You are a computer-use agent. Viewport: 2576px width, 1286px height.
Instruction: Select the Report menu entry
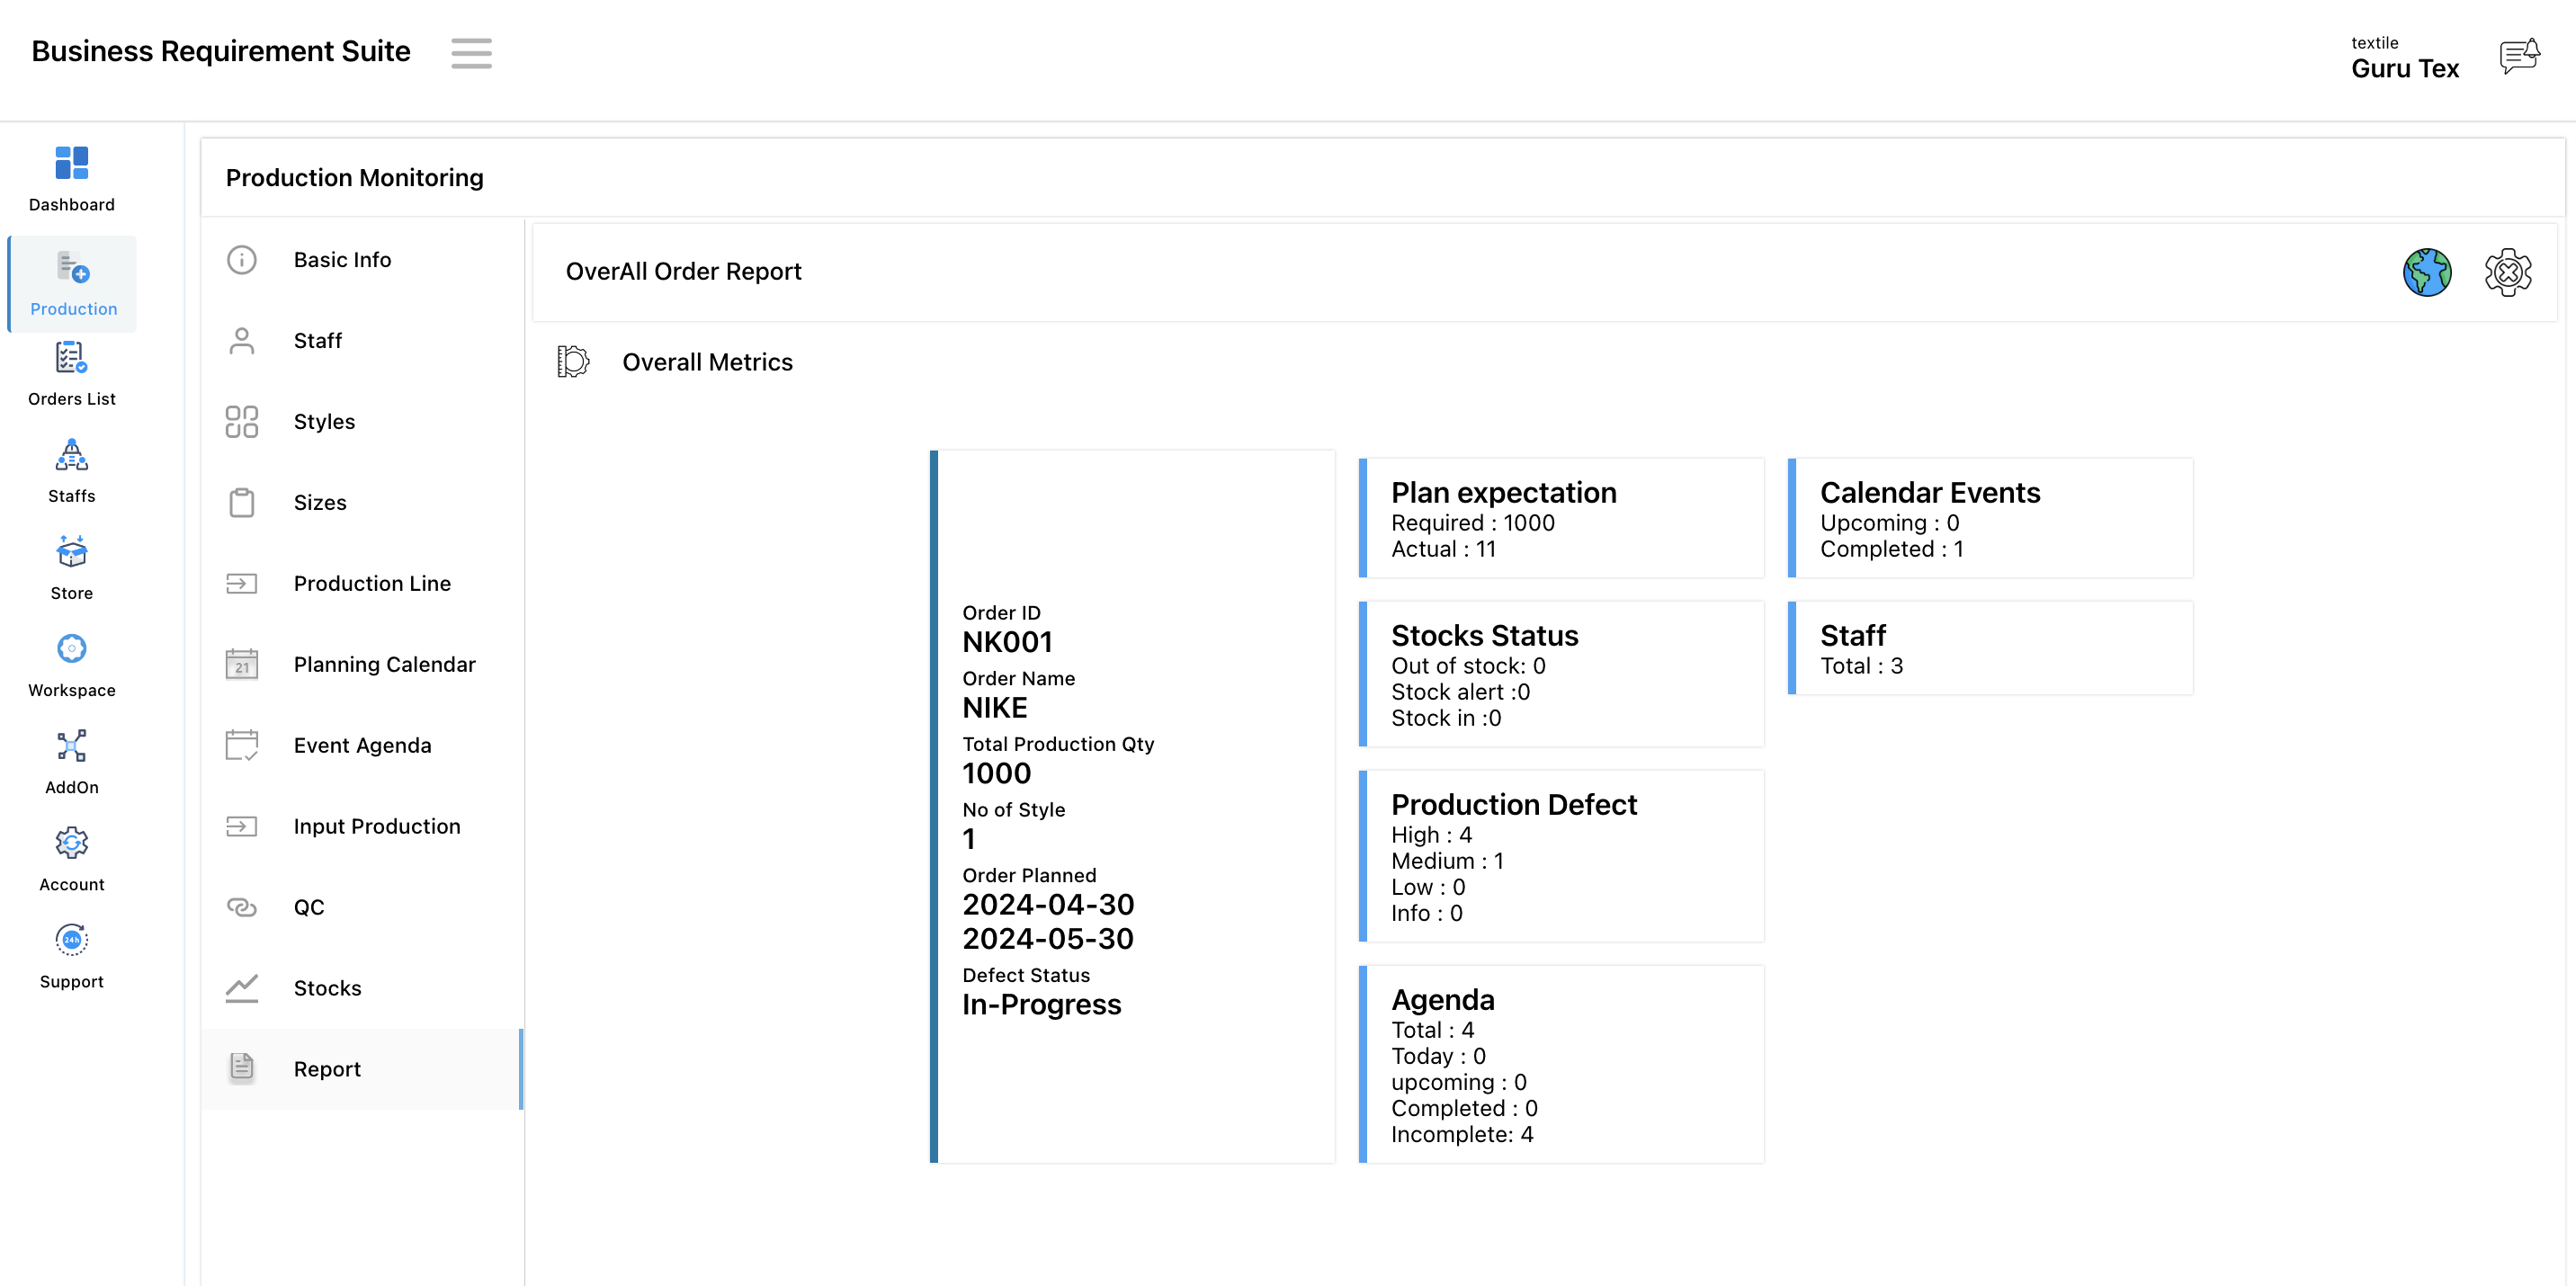362,1069
